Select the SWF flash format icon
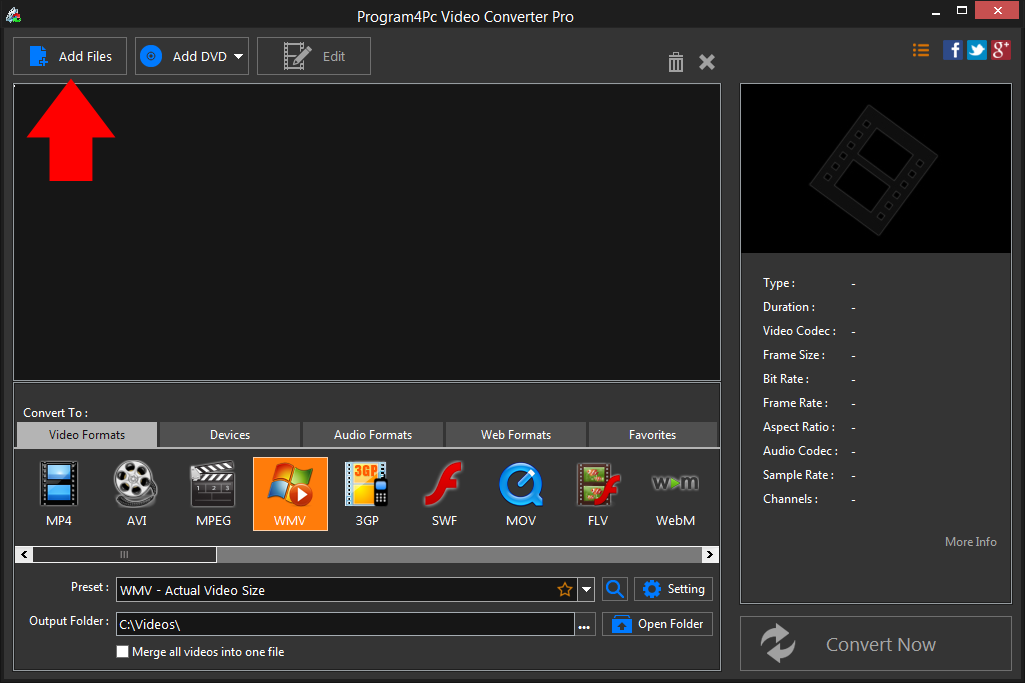Viewport: 1025px width, 683px height. 444,493
